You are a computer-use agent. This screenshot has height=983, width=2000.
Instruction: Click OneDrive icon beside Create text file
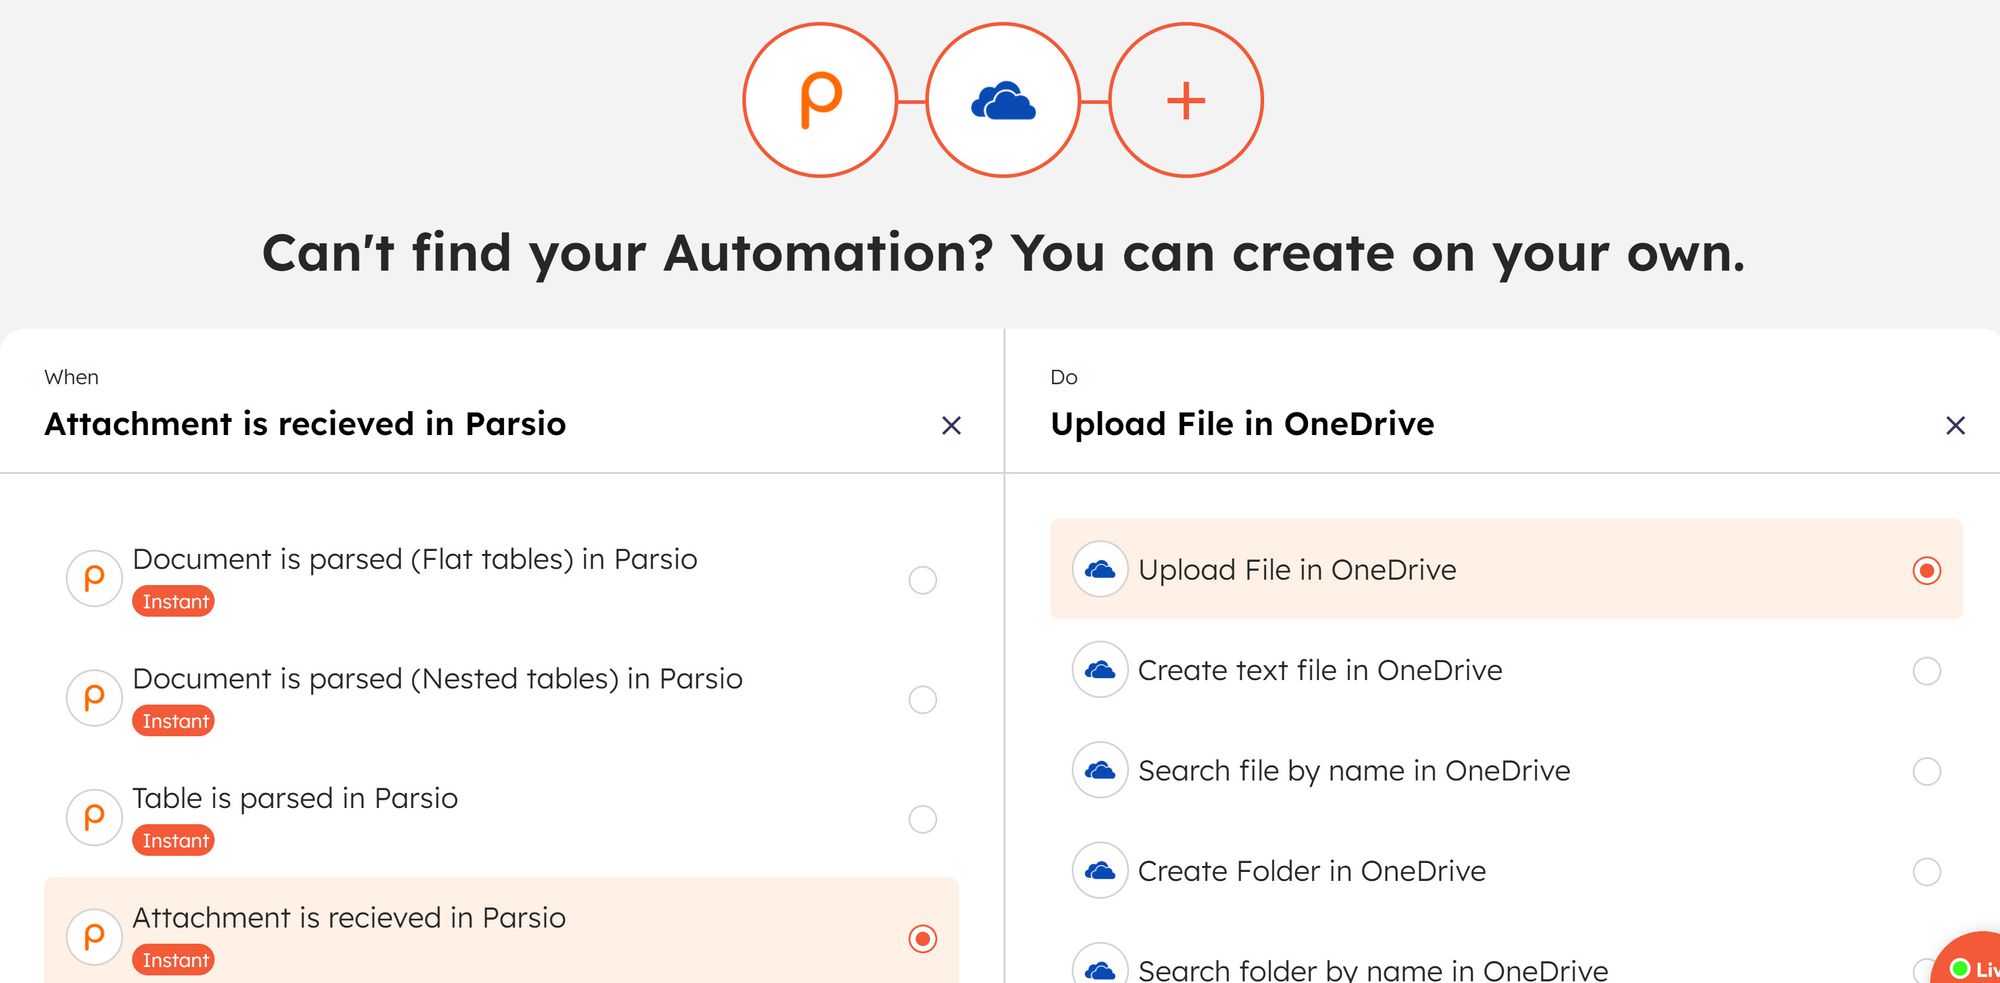click(x=1100, y=670)
